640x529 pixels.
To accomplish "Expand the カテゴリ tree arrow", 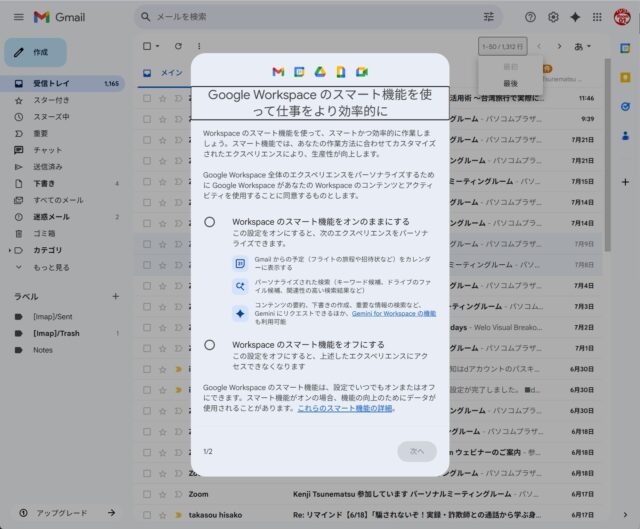I will point(9,250).
